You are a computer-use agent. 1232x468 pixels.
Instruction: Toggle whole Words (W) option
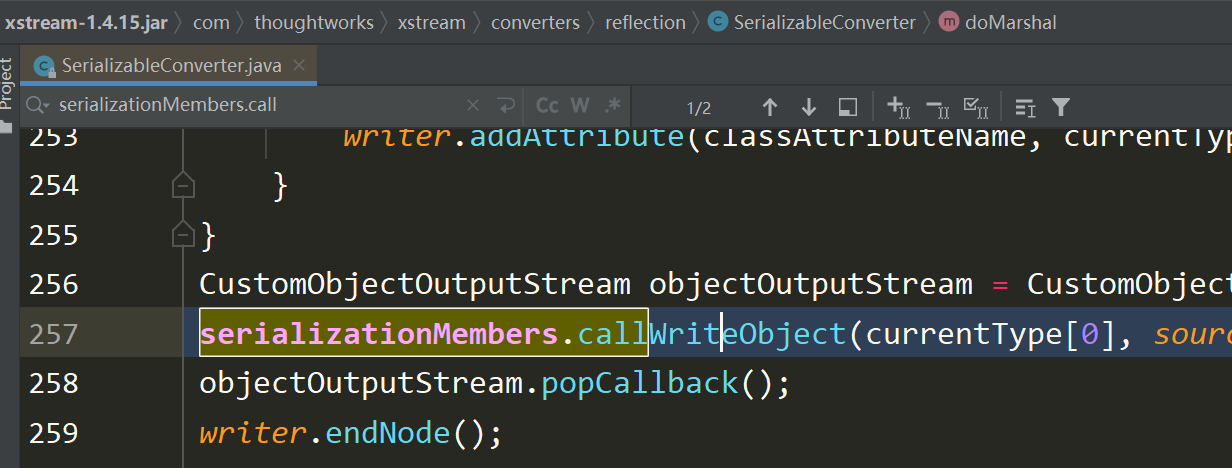580,106
